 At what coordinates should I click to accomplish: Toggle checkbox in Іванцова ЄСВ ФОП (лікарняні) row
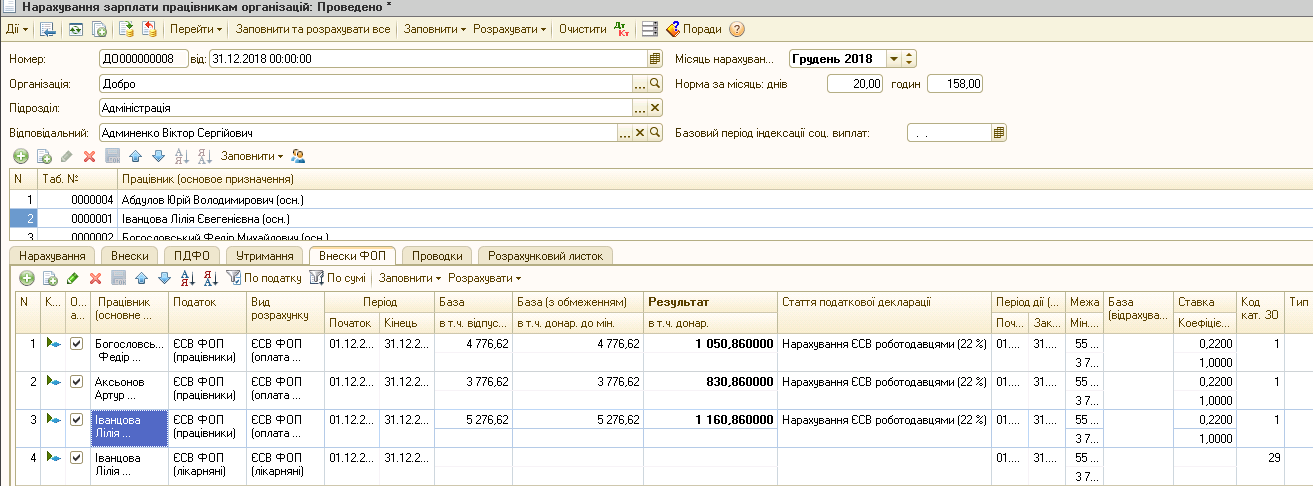tap(78, 458)
